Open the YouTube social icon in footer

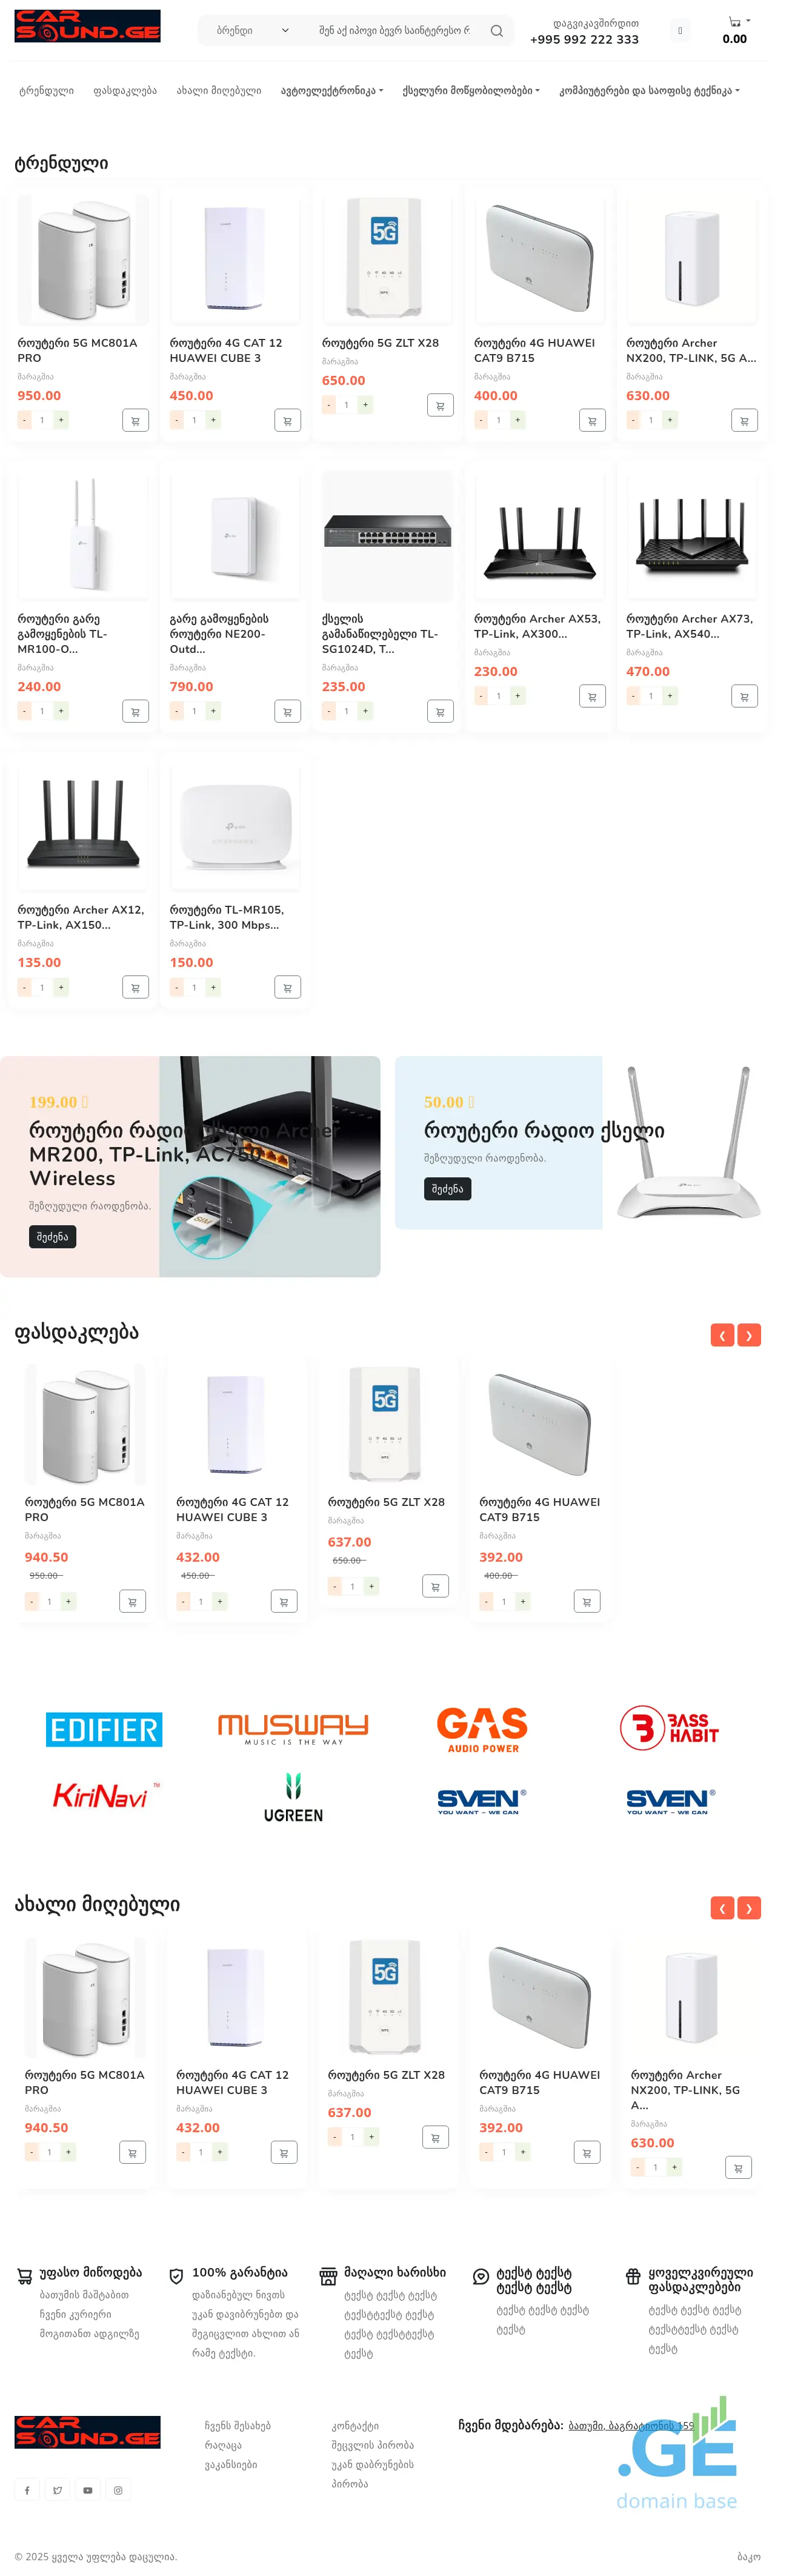pos(88,2490)
